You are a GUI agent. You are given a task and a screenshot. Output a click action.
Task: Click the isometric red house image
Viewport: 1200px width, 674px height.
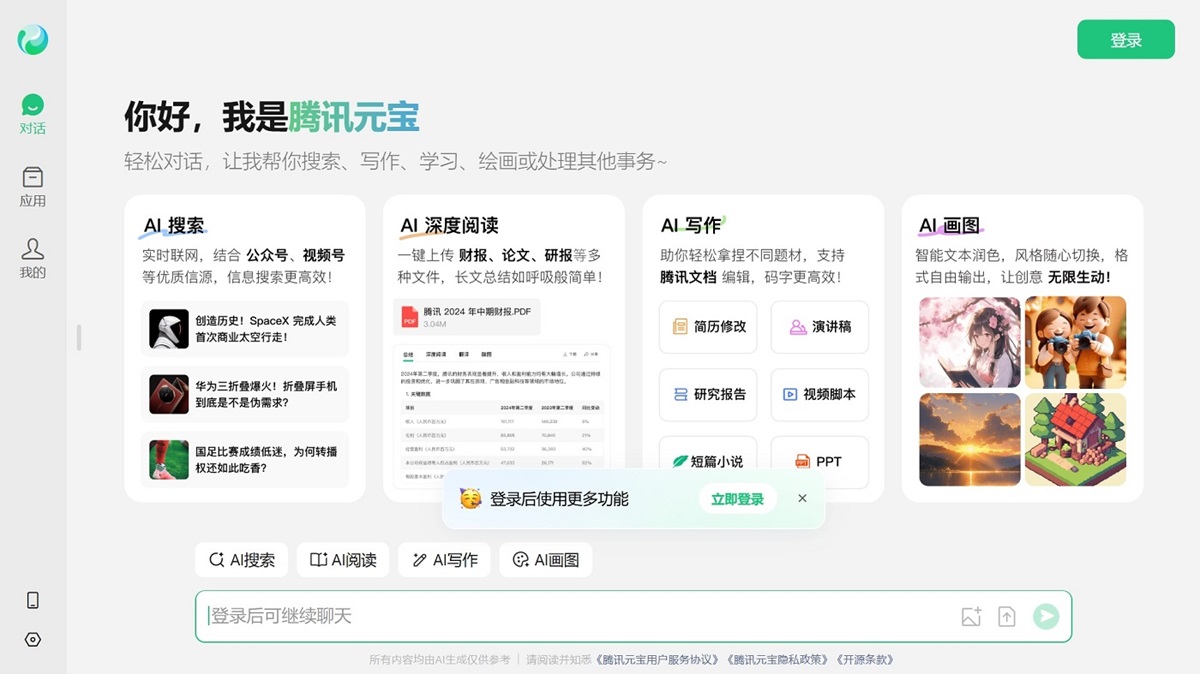click(x=1076, y=439)
